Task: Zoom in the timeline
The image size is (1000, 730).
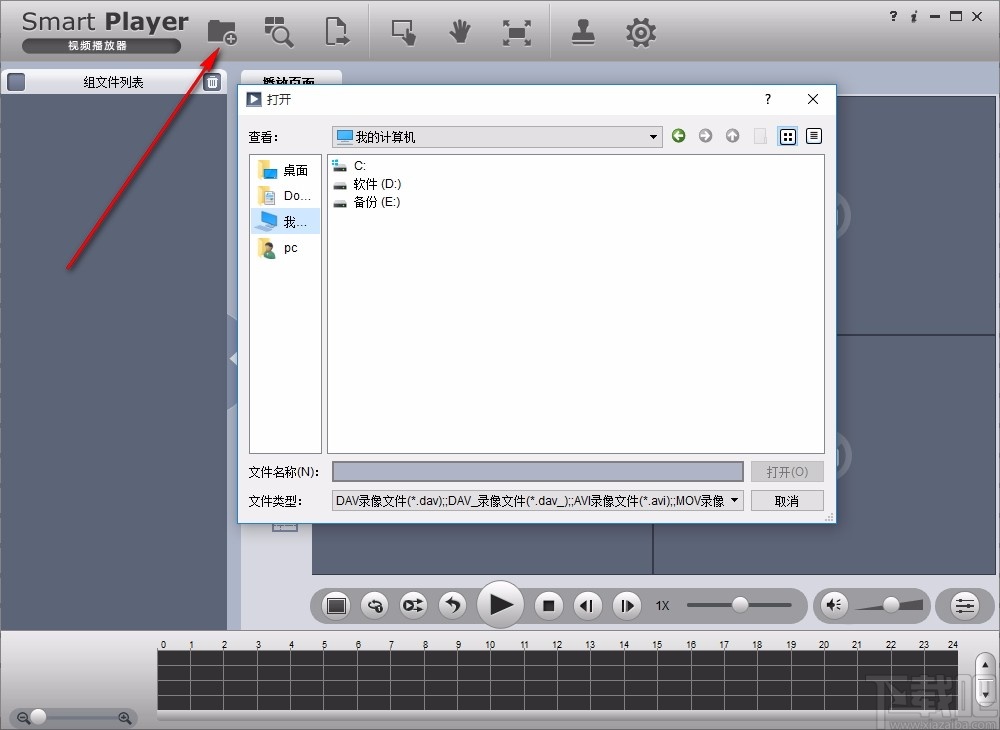Action: point(125,718)
